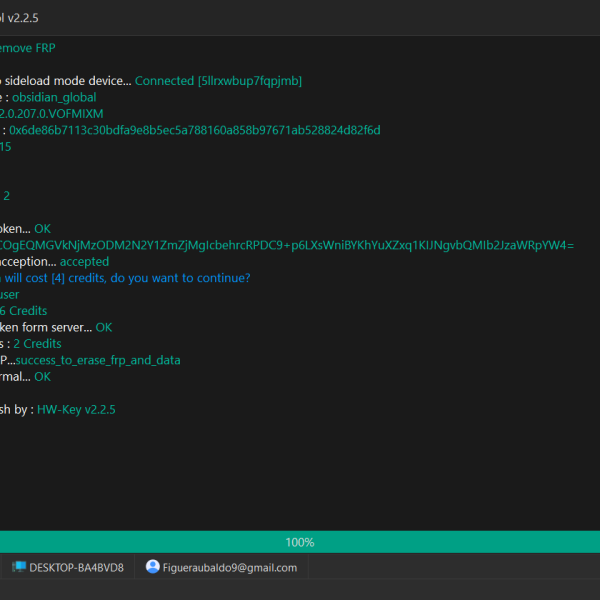
Task: Click OK after 'form server...'
Action: click(x=104, y=327)
